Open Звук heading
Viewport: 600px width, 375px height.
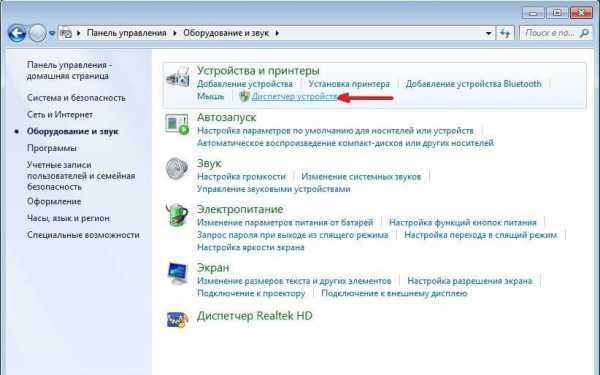tap(209, 163)
